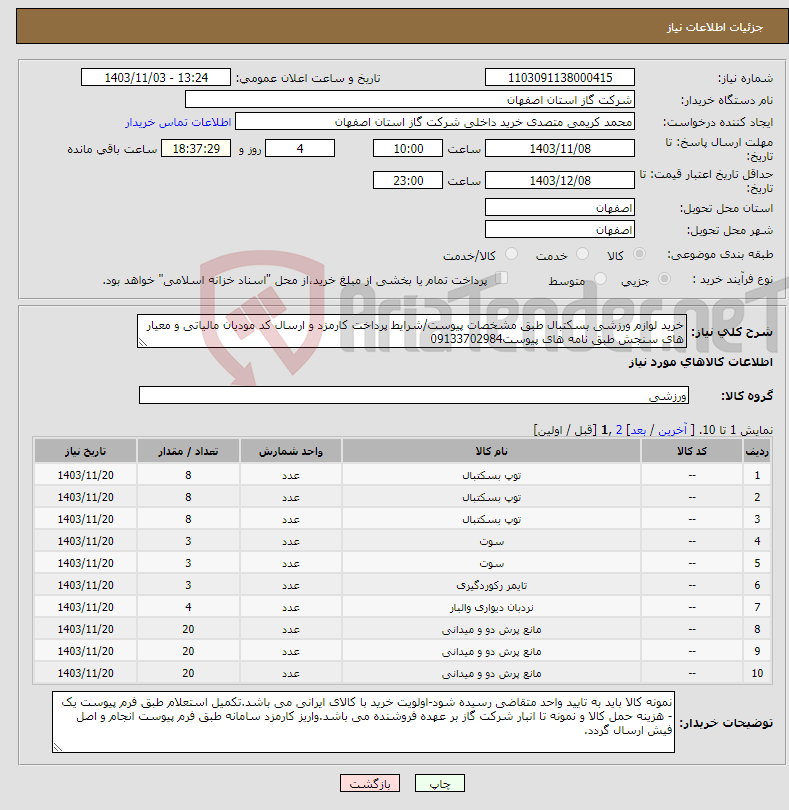Click the delivery province field اصفهان
Image resolution: width=789 pixels, height=810 pixels.
[560, 208]
